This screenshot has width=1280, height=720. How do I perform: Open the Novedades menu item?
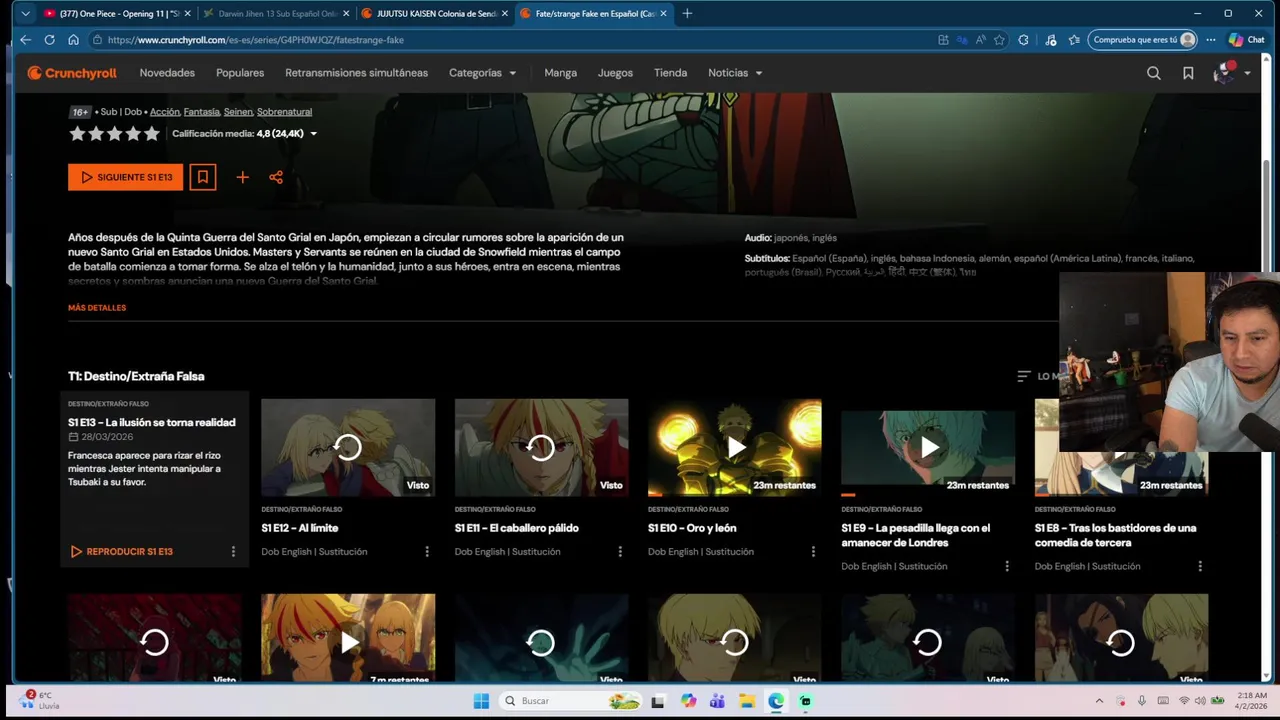(x=167, y=73)
